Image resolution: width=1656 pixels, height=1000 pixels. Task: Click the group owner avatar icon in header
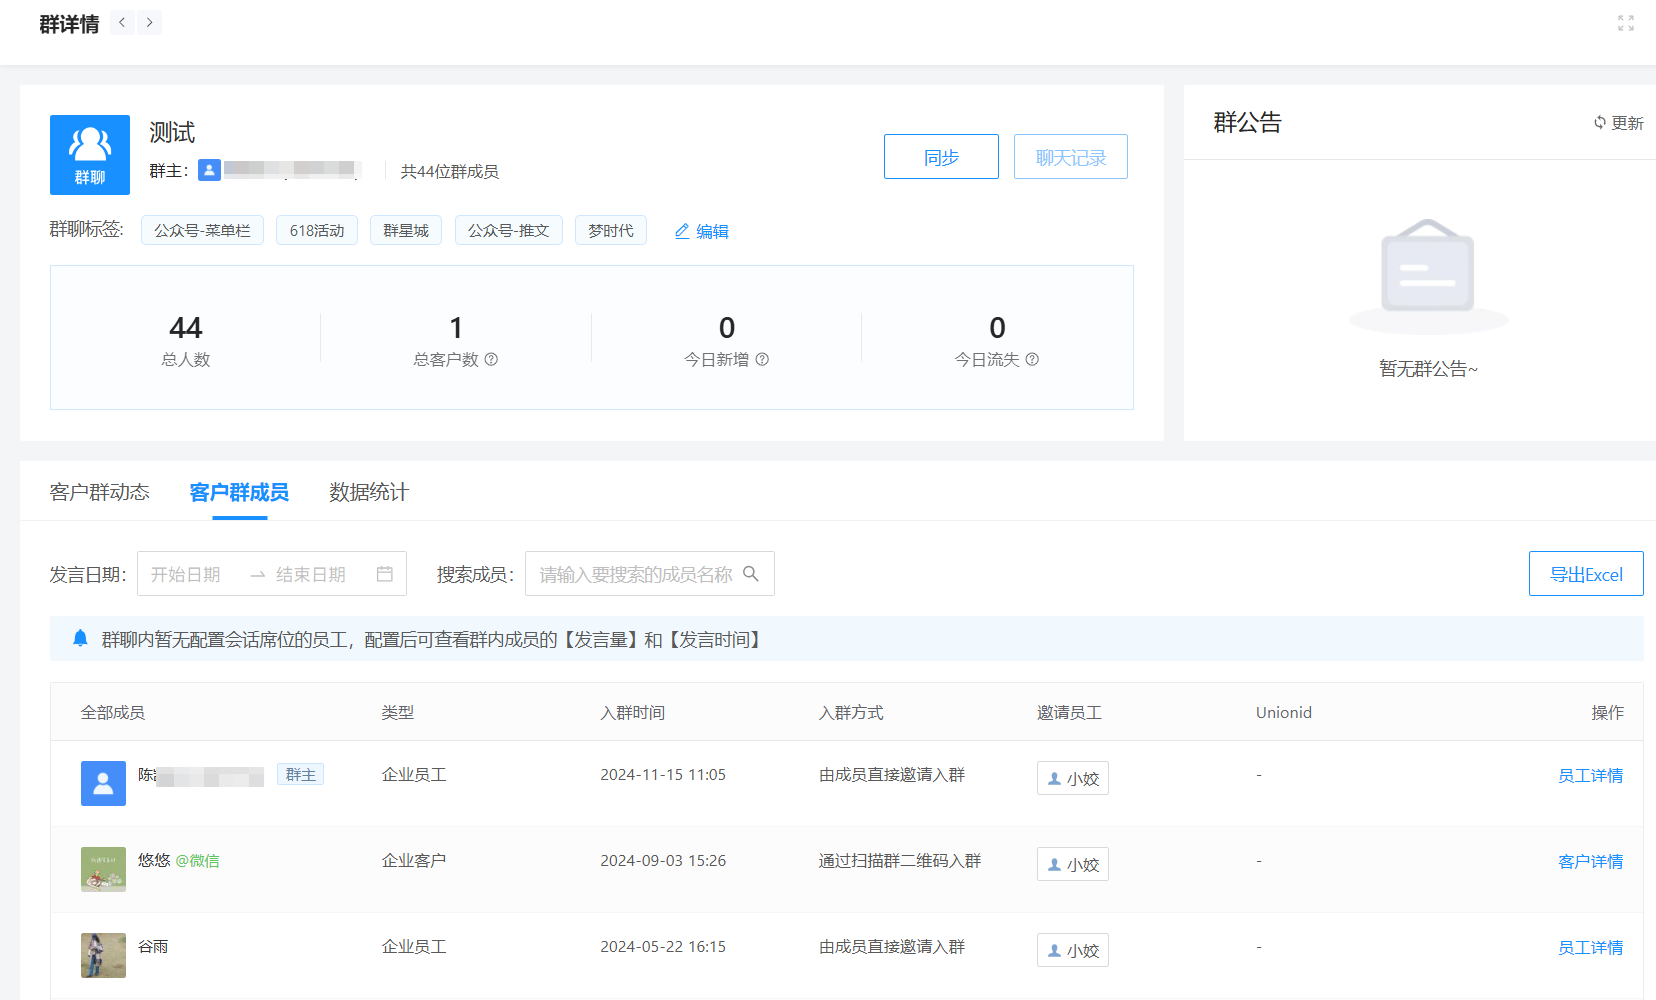point(209,170)
